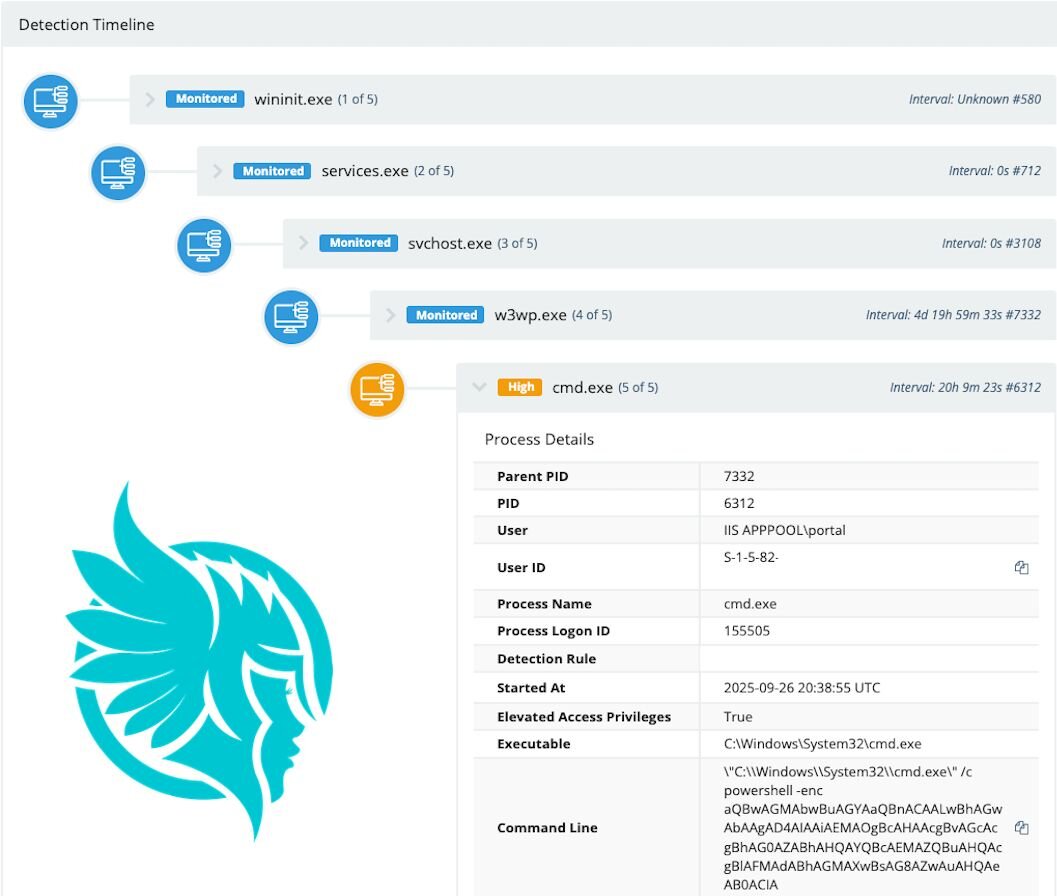This screenshot has height=896, width=1057.
Task: Select the orange cmd.exe alert icon
Action: [x=378, y=388]
